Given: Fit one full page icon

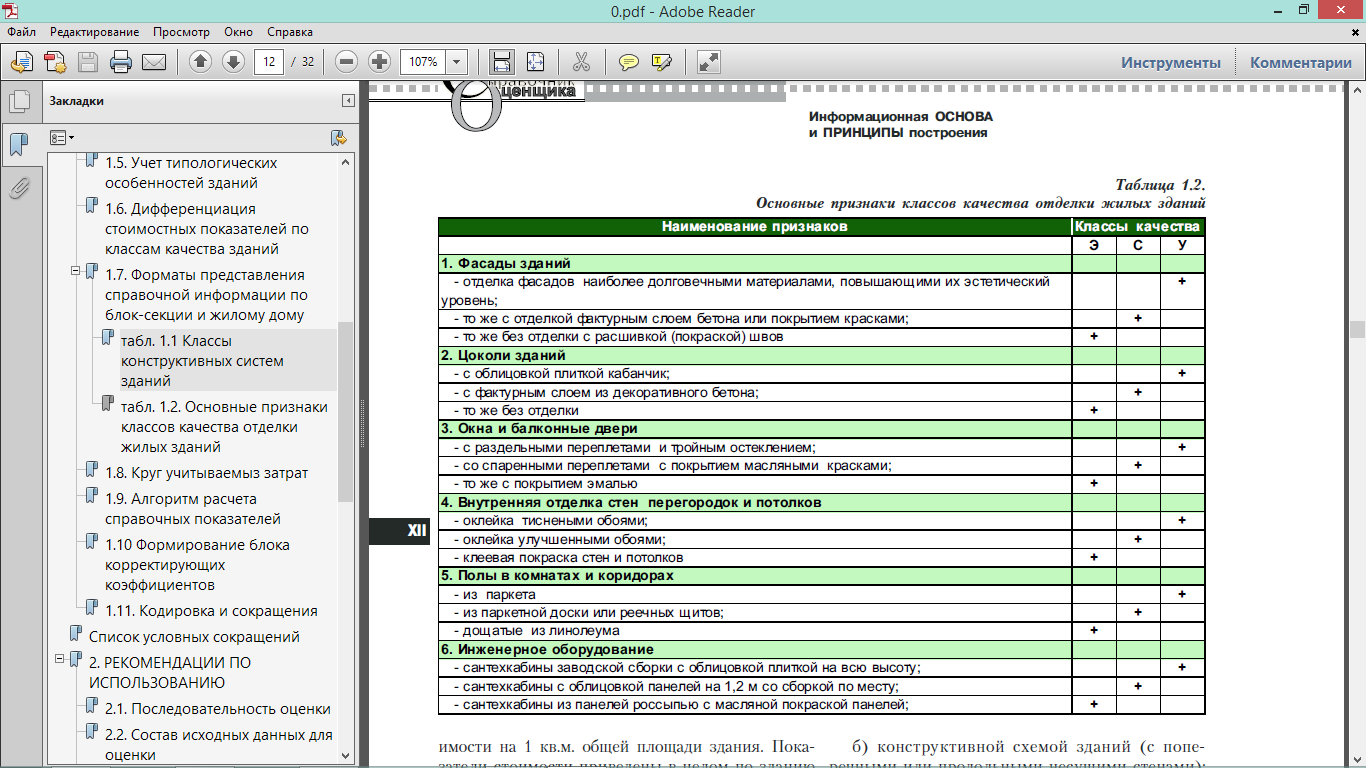Looking at the screenshot, I should click(535, 62).
